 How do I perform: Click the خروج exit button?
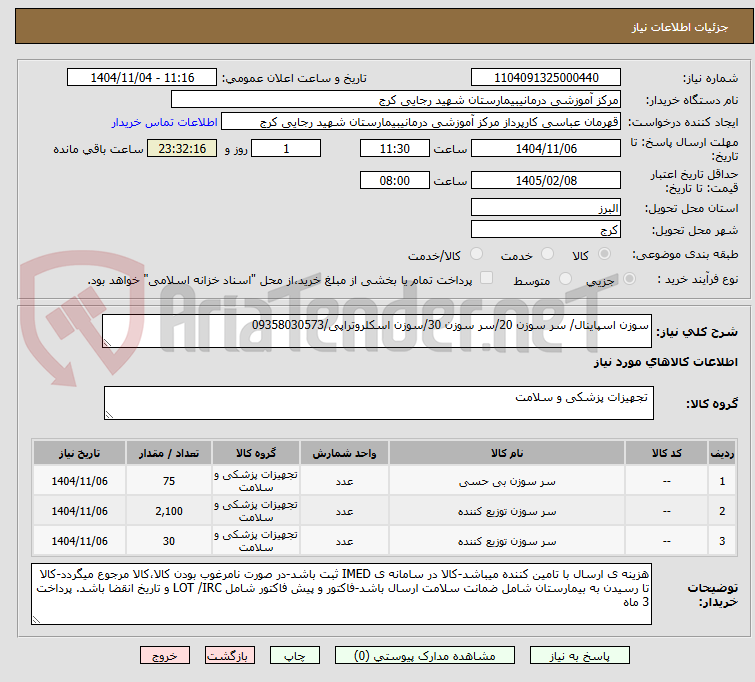pos(165,656)
